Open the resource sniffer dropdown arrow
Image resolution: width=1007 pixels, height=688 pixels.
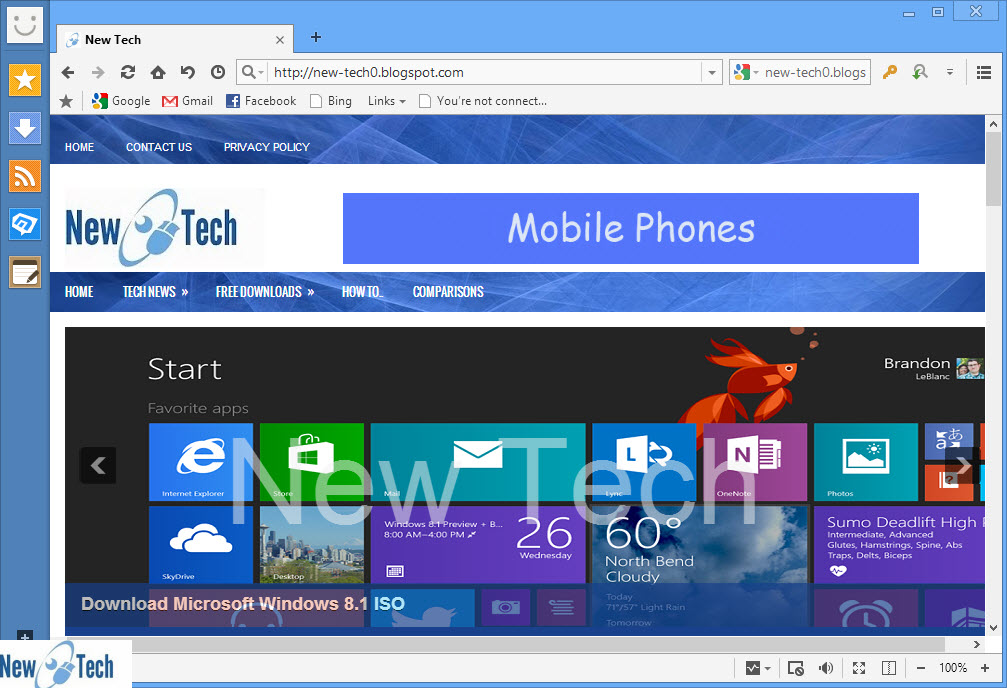(767, 668)
